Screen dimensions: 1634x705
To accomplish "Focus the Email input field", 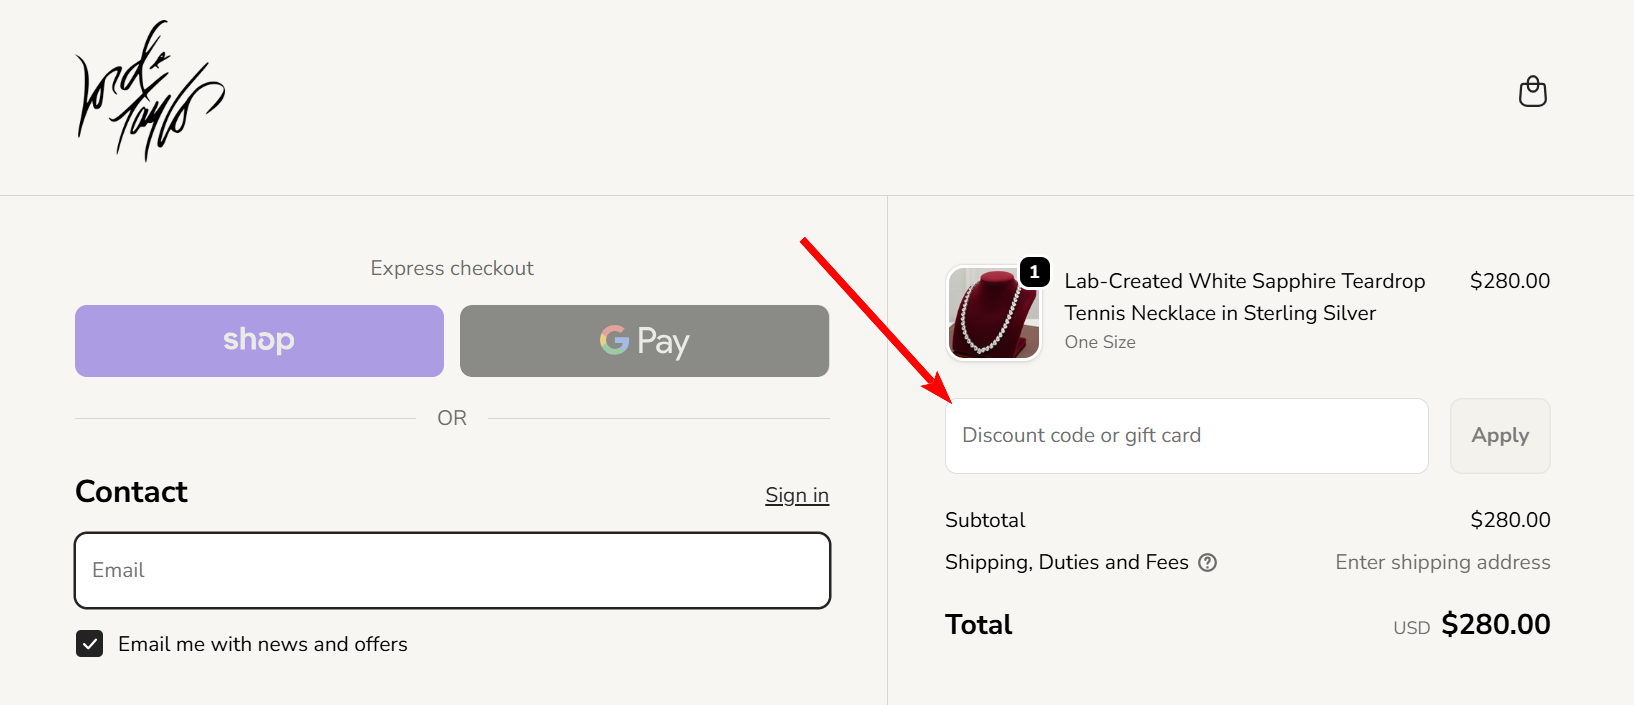I will [x=452, y=570].
